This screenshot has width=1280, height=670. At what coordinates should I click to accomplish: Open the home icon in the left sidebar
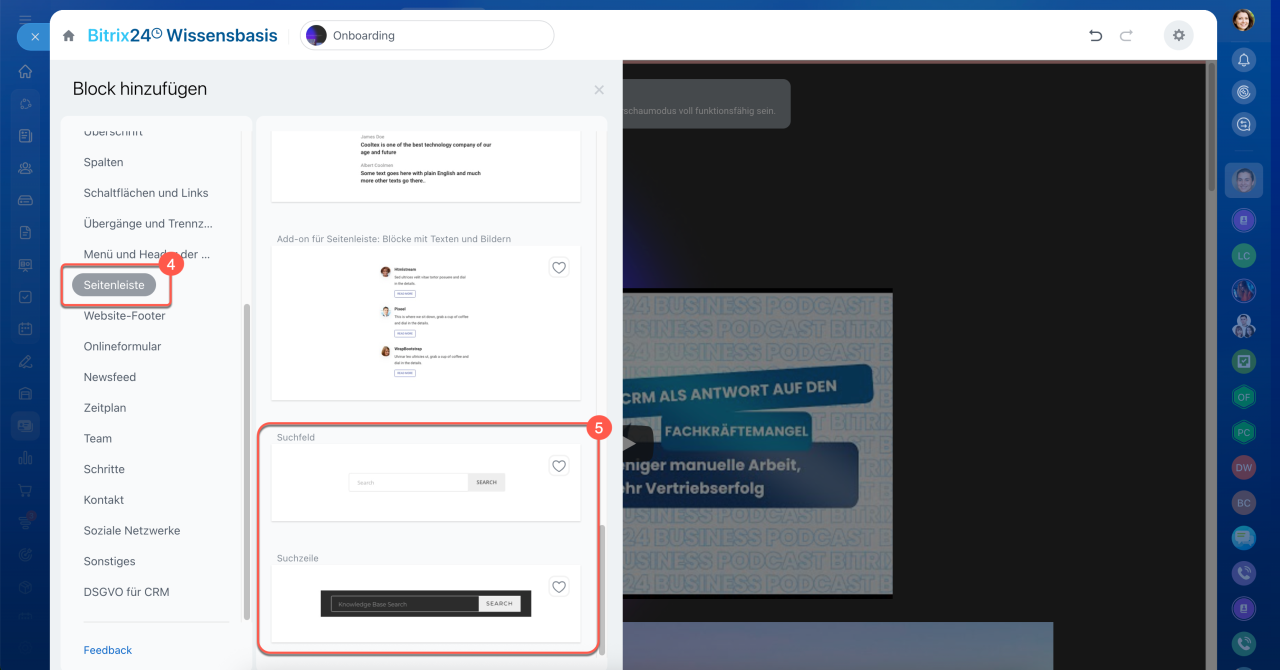(x=25, y=72)
